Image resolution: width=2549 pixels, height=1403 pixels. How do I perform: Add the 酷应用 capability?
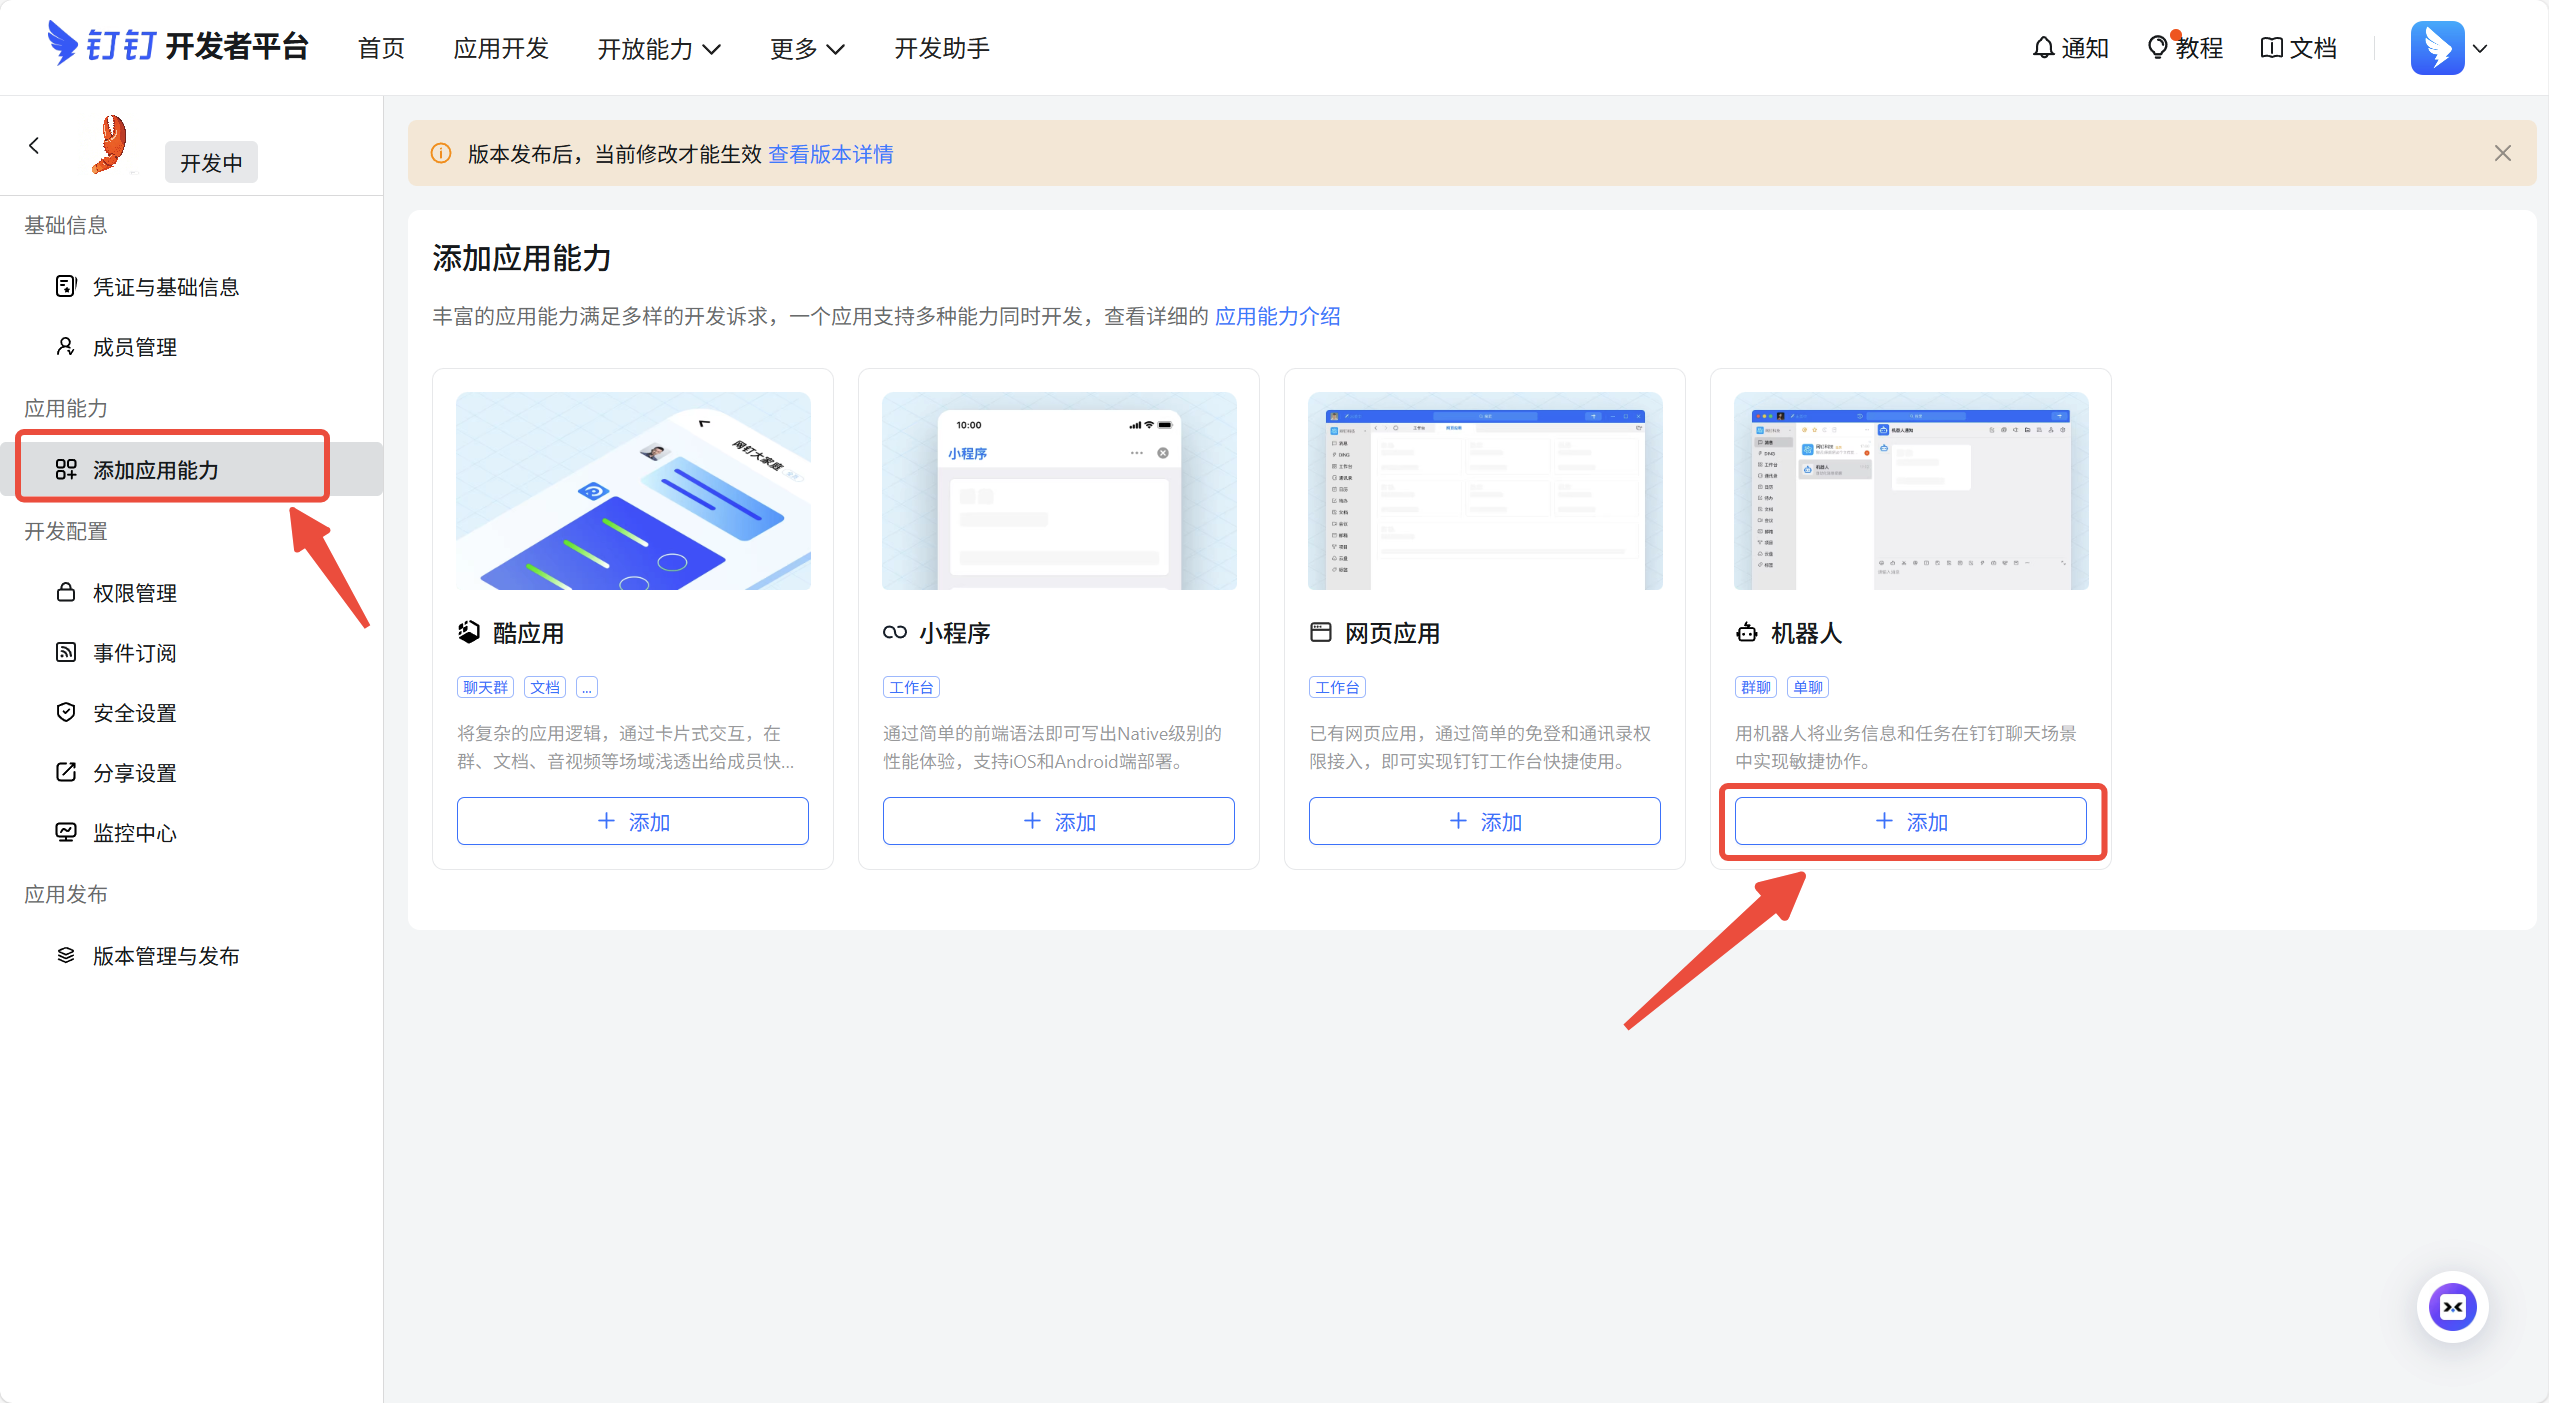pos(632,821)
